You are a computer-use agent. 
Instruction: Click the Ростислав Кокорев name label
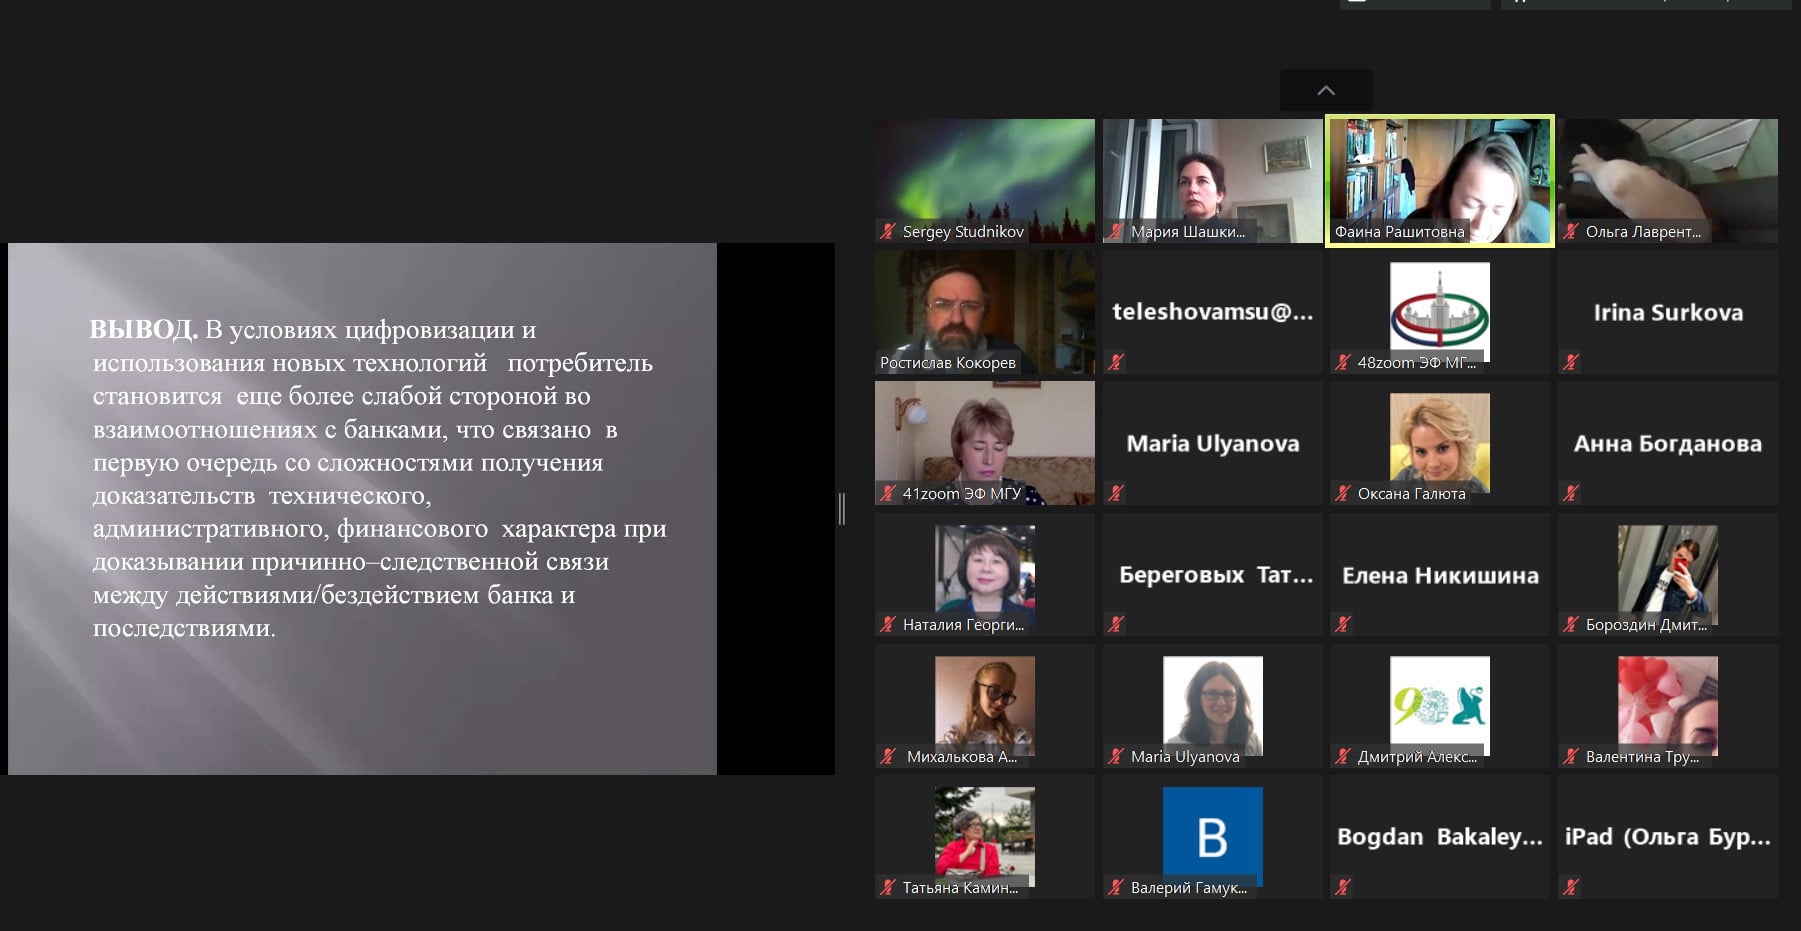pos(947,362)
